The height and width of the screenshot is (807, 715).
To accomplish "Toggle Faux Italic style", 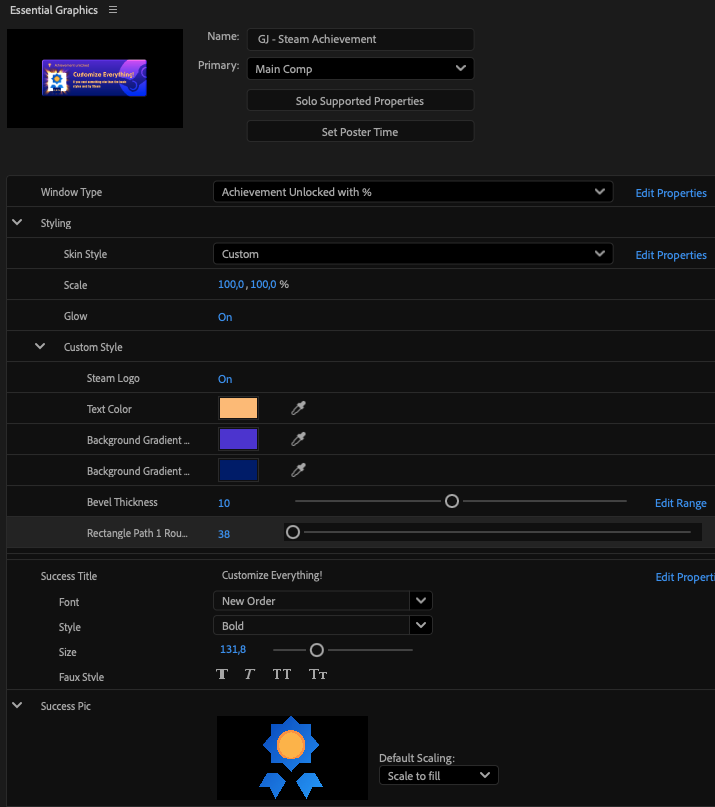I will tap(250, 674).
